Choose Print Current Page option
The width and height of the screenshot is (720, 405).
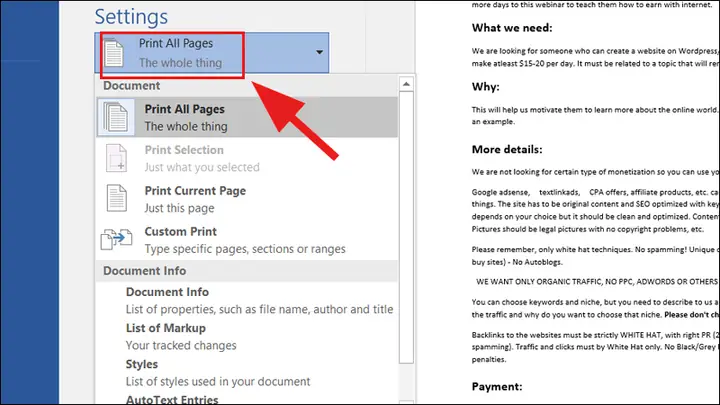[247, 199]
